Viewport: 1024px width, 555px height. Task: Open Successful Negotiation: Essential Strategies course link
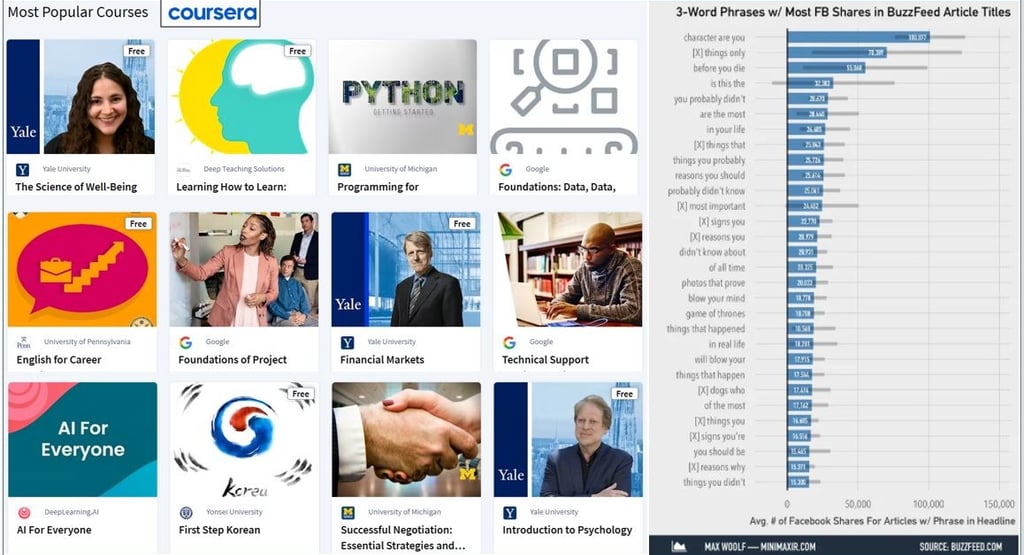(x=403, y=537)
